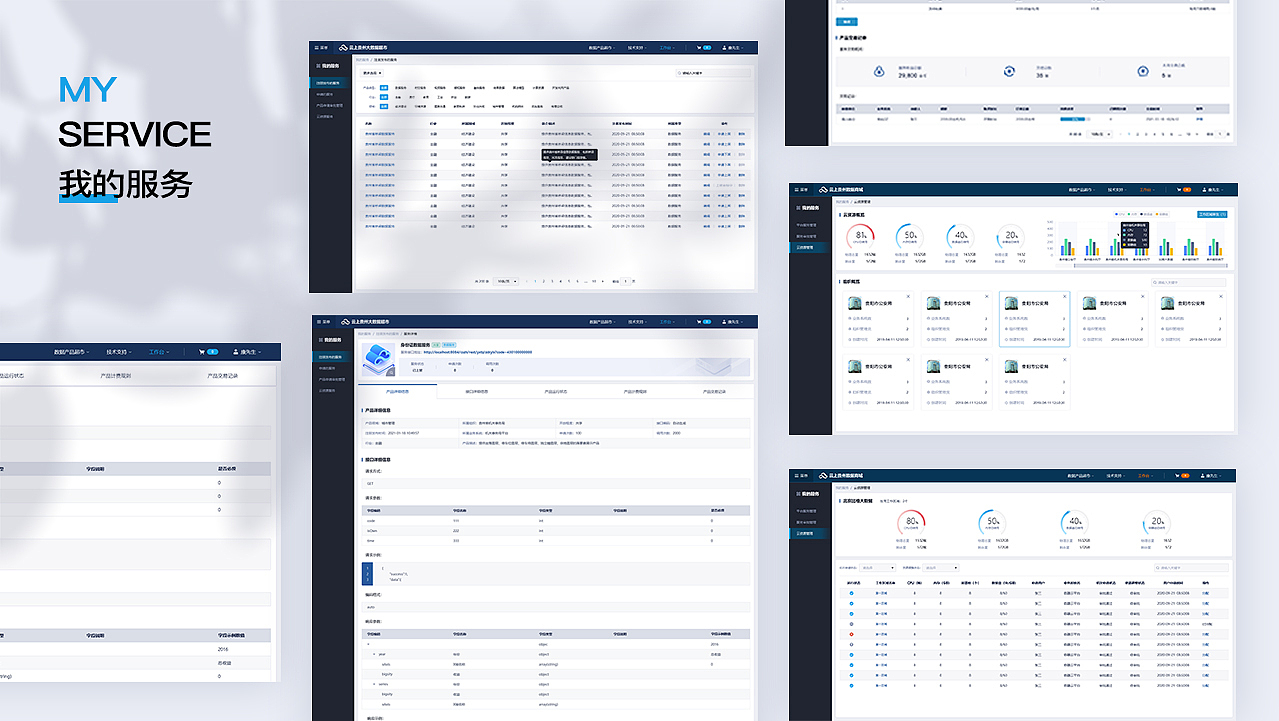Viewport: 1279px width, 721px height.
Task: Click 50% gauge in resource overview window
Action: click(910, 237)
